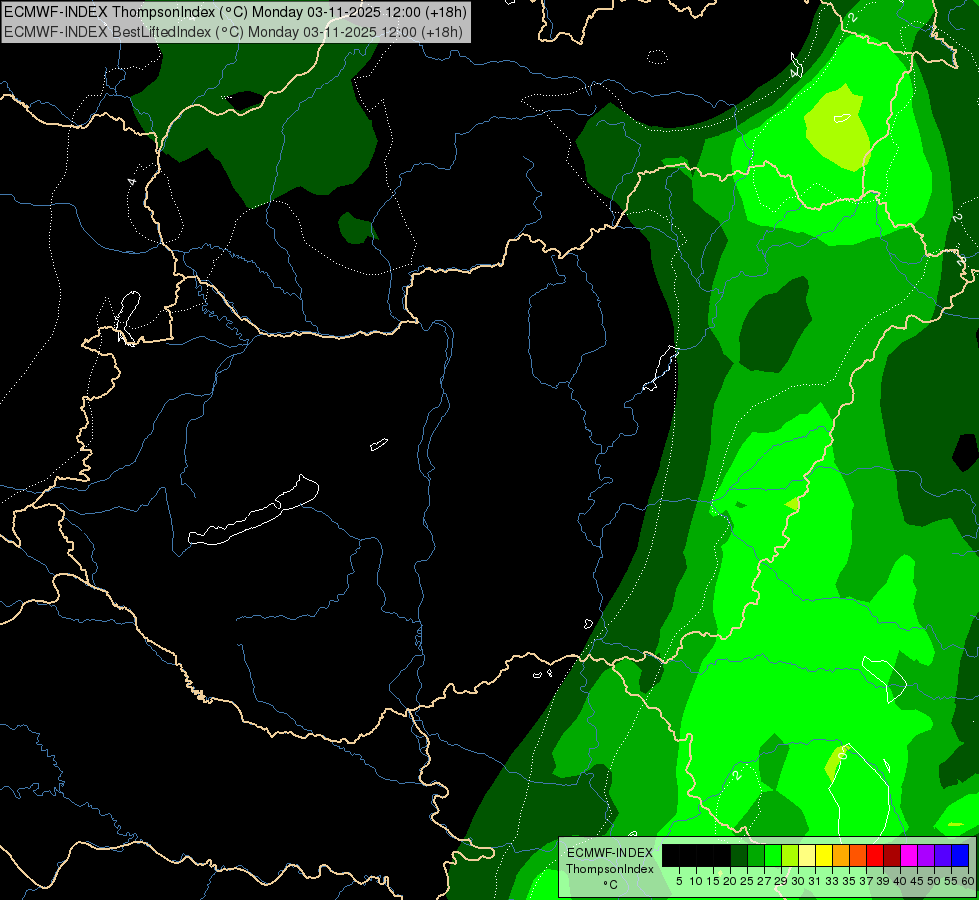Click the °C unit label in legend
Image resolution: width=979 pixels, height=900 pixels.
(610, 885)
